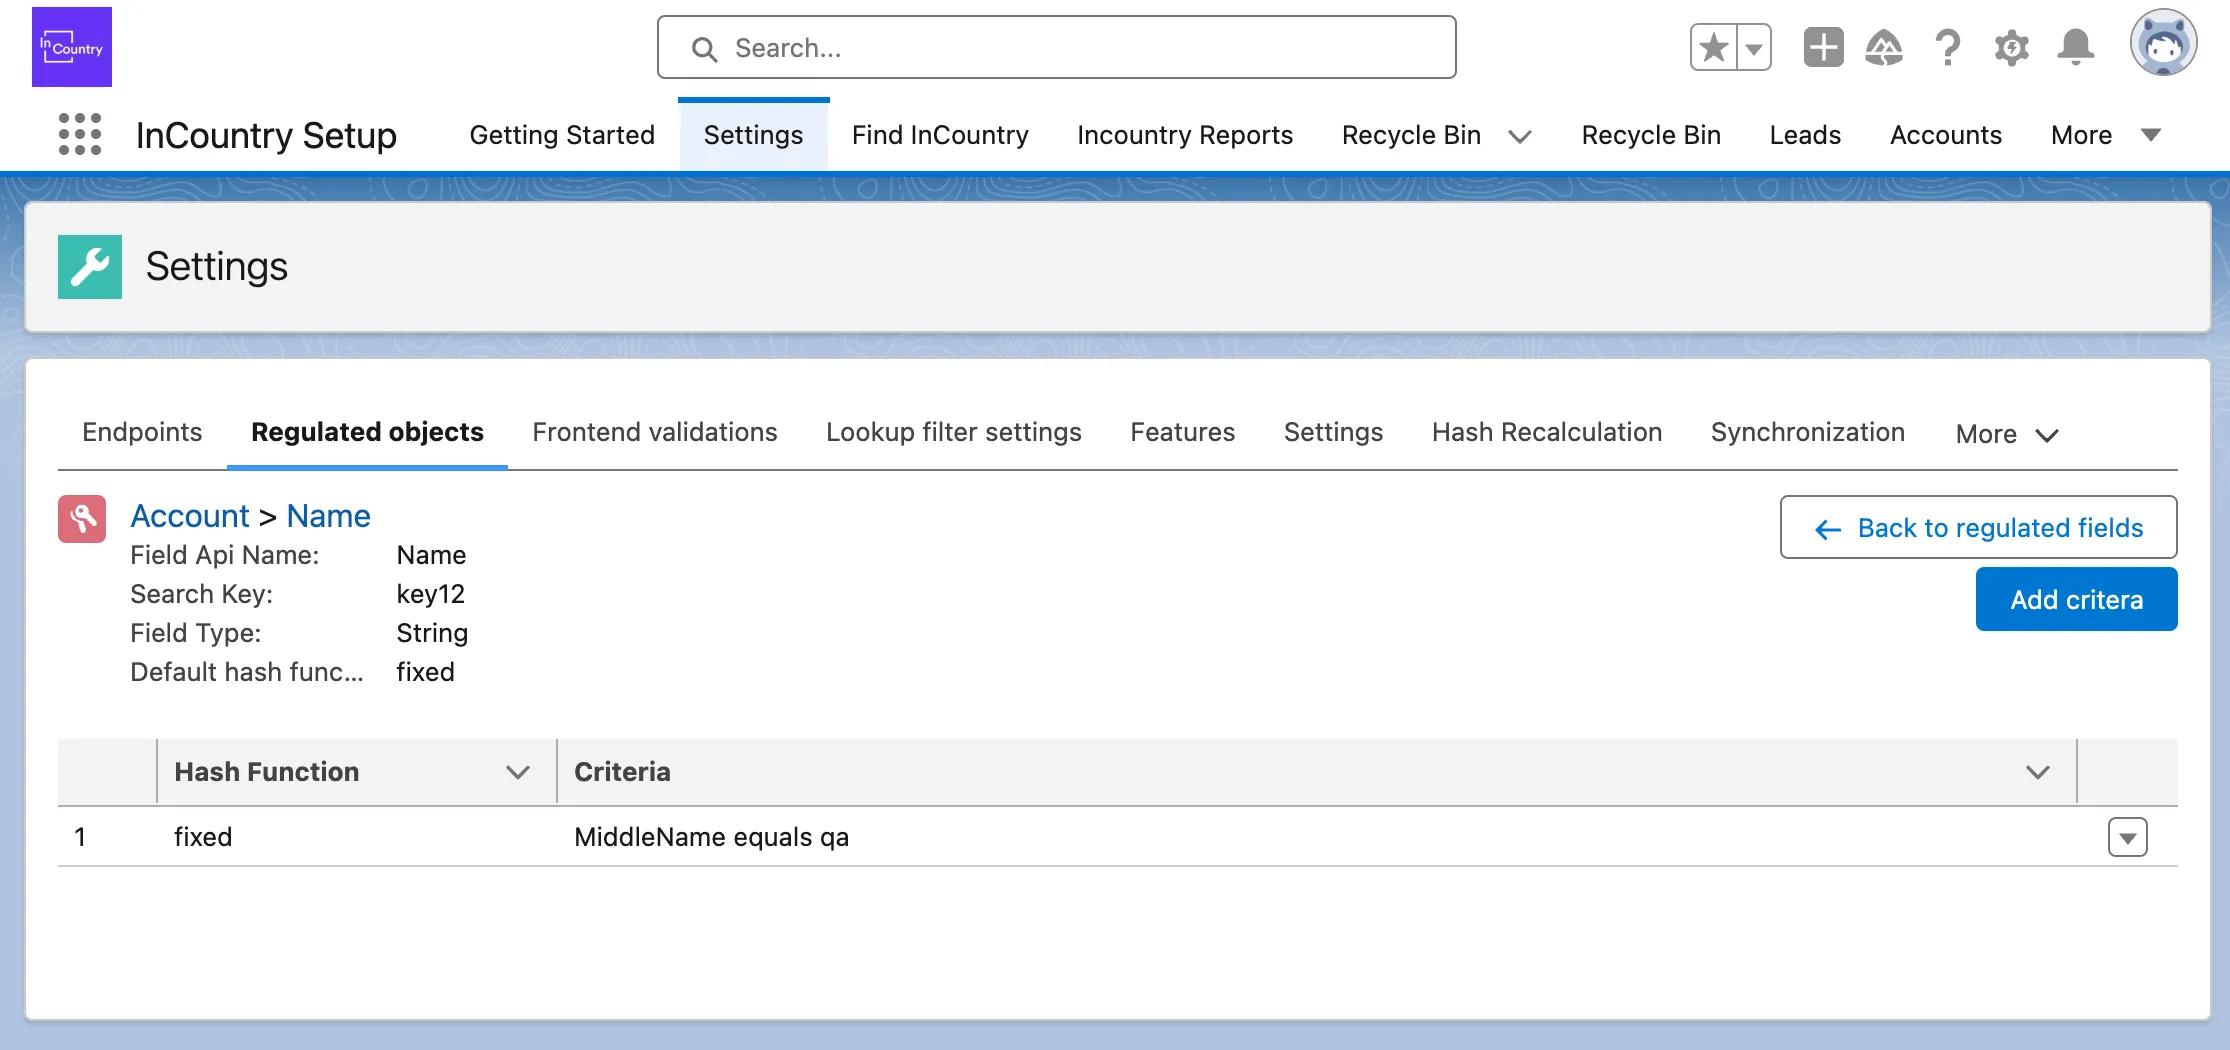The image size is (2230, 1050).
Task: Open the App Launcher dots grid
Action: pos(80,134)
